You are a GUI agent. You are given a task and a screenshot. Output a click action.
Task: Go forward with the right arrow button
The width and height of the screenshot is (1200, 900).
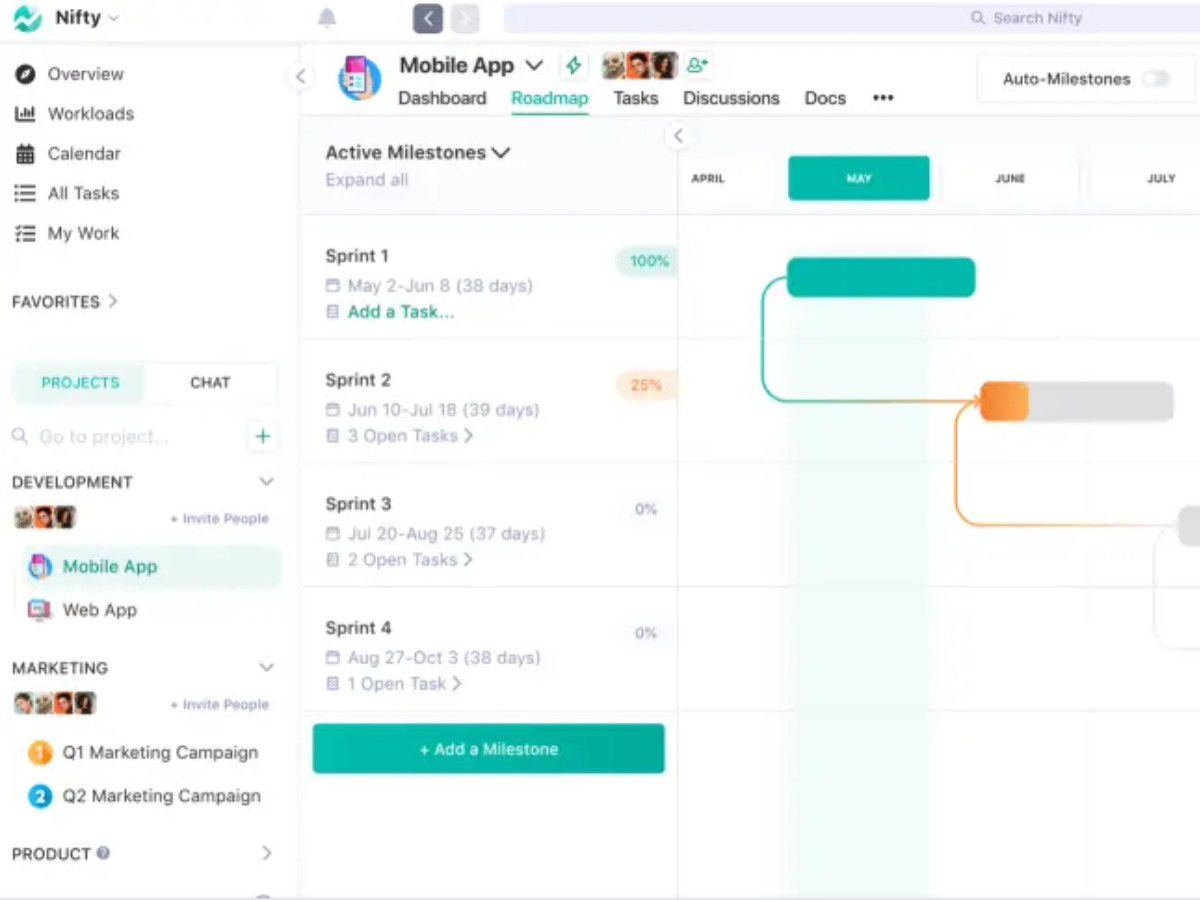464,18
